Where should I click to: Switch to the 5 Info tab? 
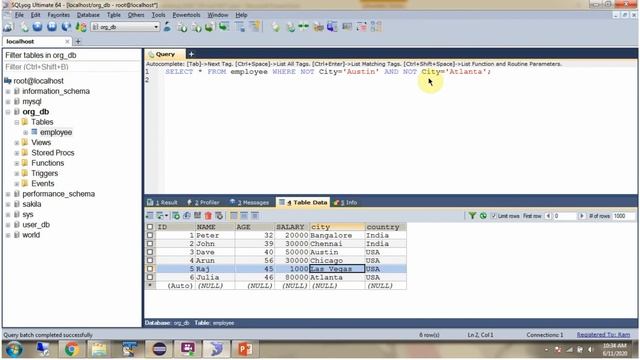coord(346,202)
